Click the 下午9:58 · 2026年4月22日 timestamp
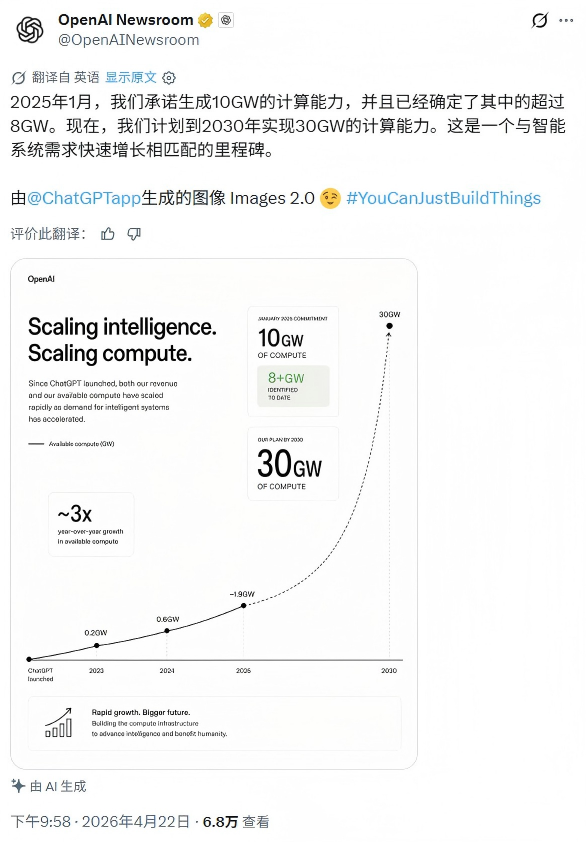This screenshot has width=586, height=842. point(100,822)
